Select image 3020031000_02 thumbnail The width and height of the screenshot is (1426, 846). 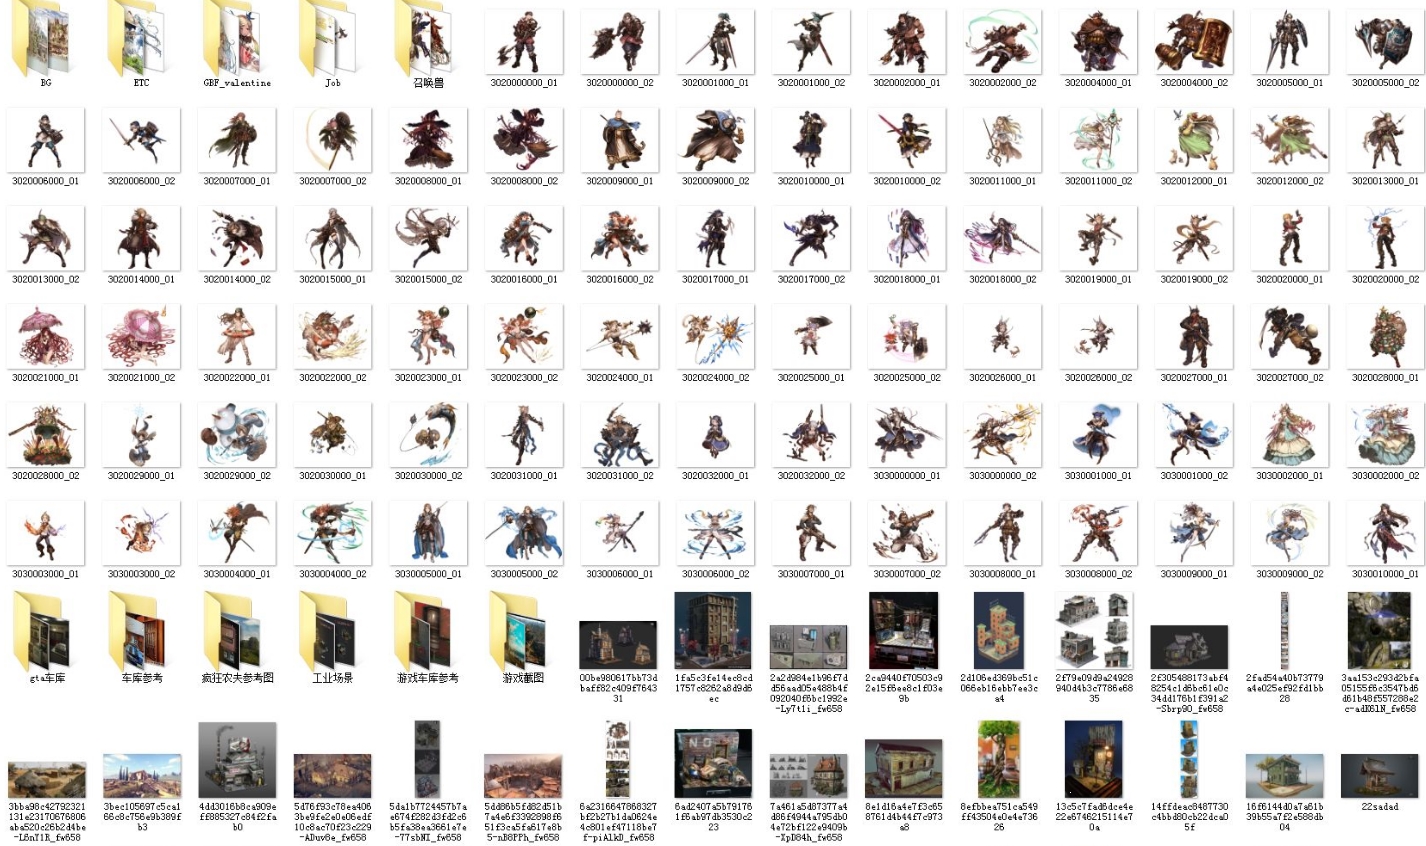tap(619, 435)
